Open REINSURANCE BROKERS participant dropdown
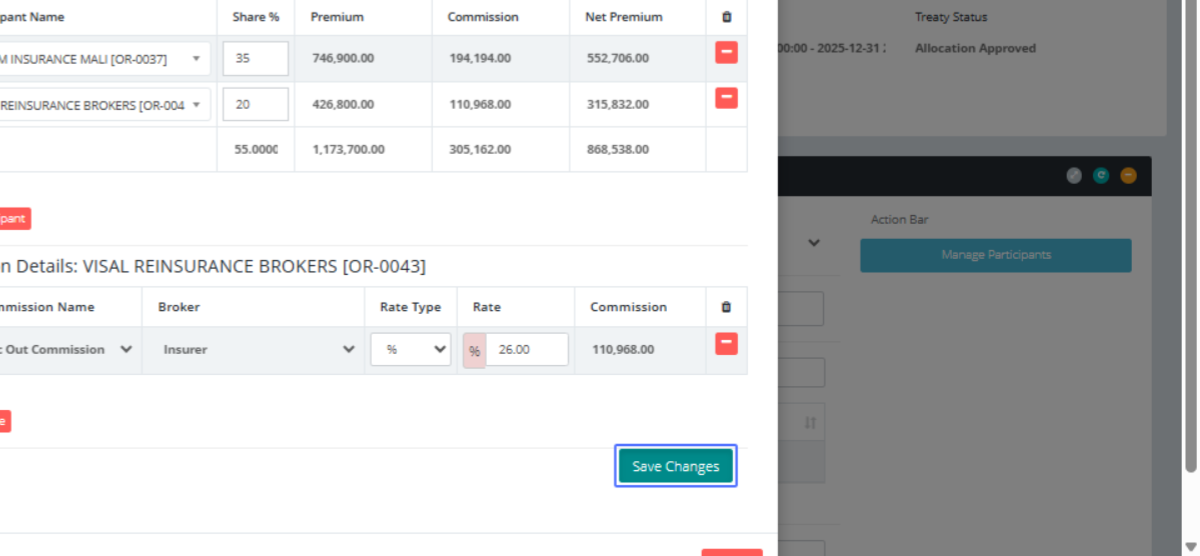This screenshot has height=556, width=1200. (100, 105)
